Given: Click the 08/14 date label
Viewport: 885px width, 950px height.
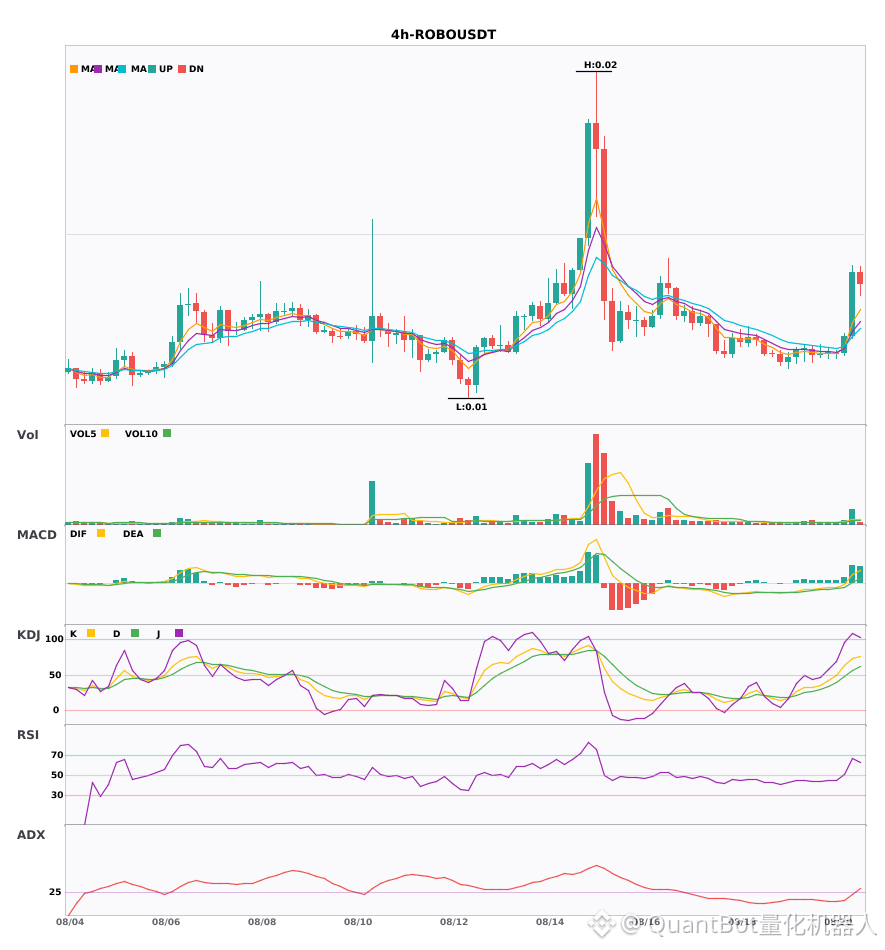Looking at the screenshot, I should (550, 922).
